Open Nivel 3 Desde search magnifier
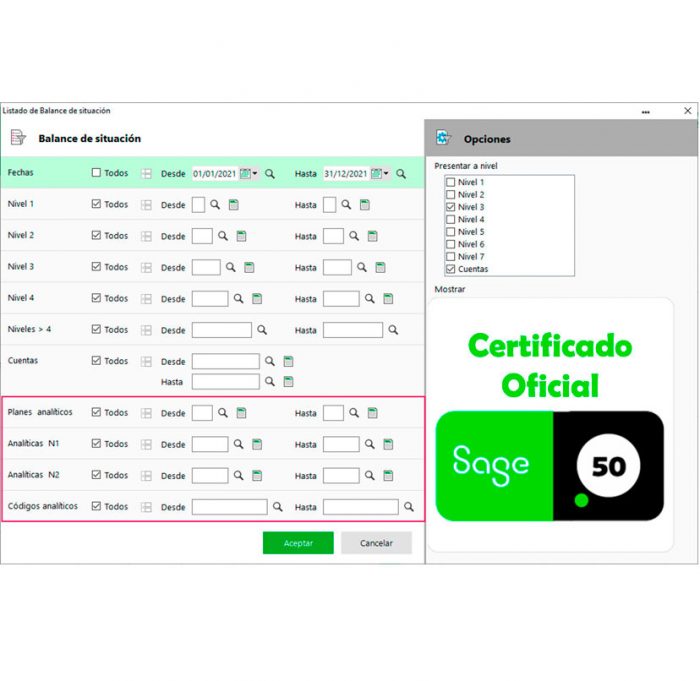Image resolution: width=700 pixels, height=681 pixels. (230, 267)
